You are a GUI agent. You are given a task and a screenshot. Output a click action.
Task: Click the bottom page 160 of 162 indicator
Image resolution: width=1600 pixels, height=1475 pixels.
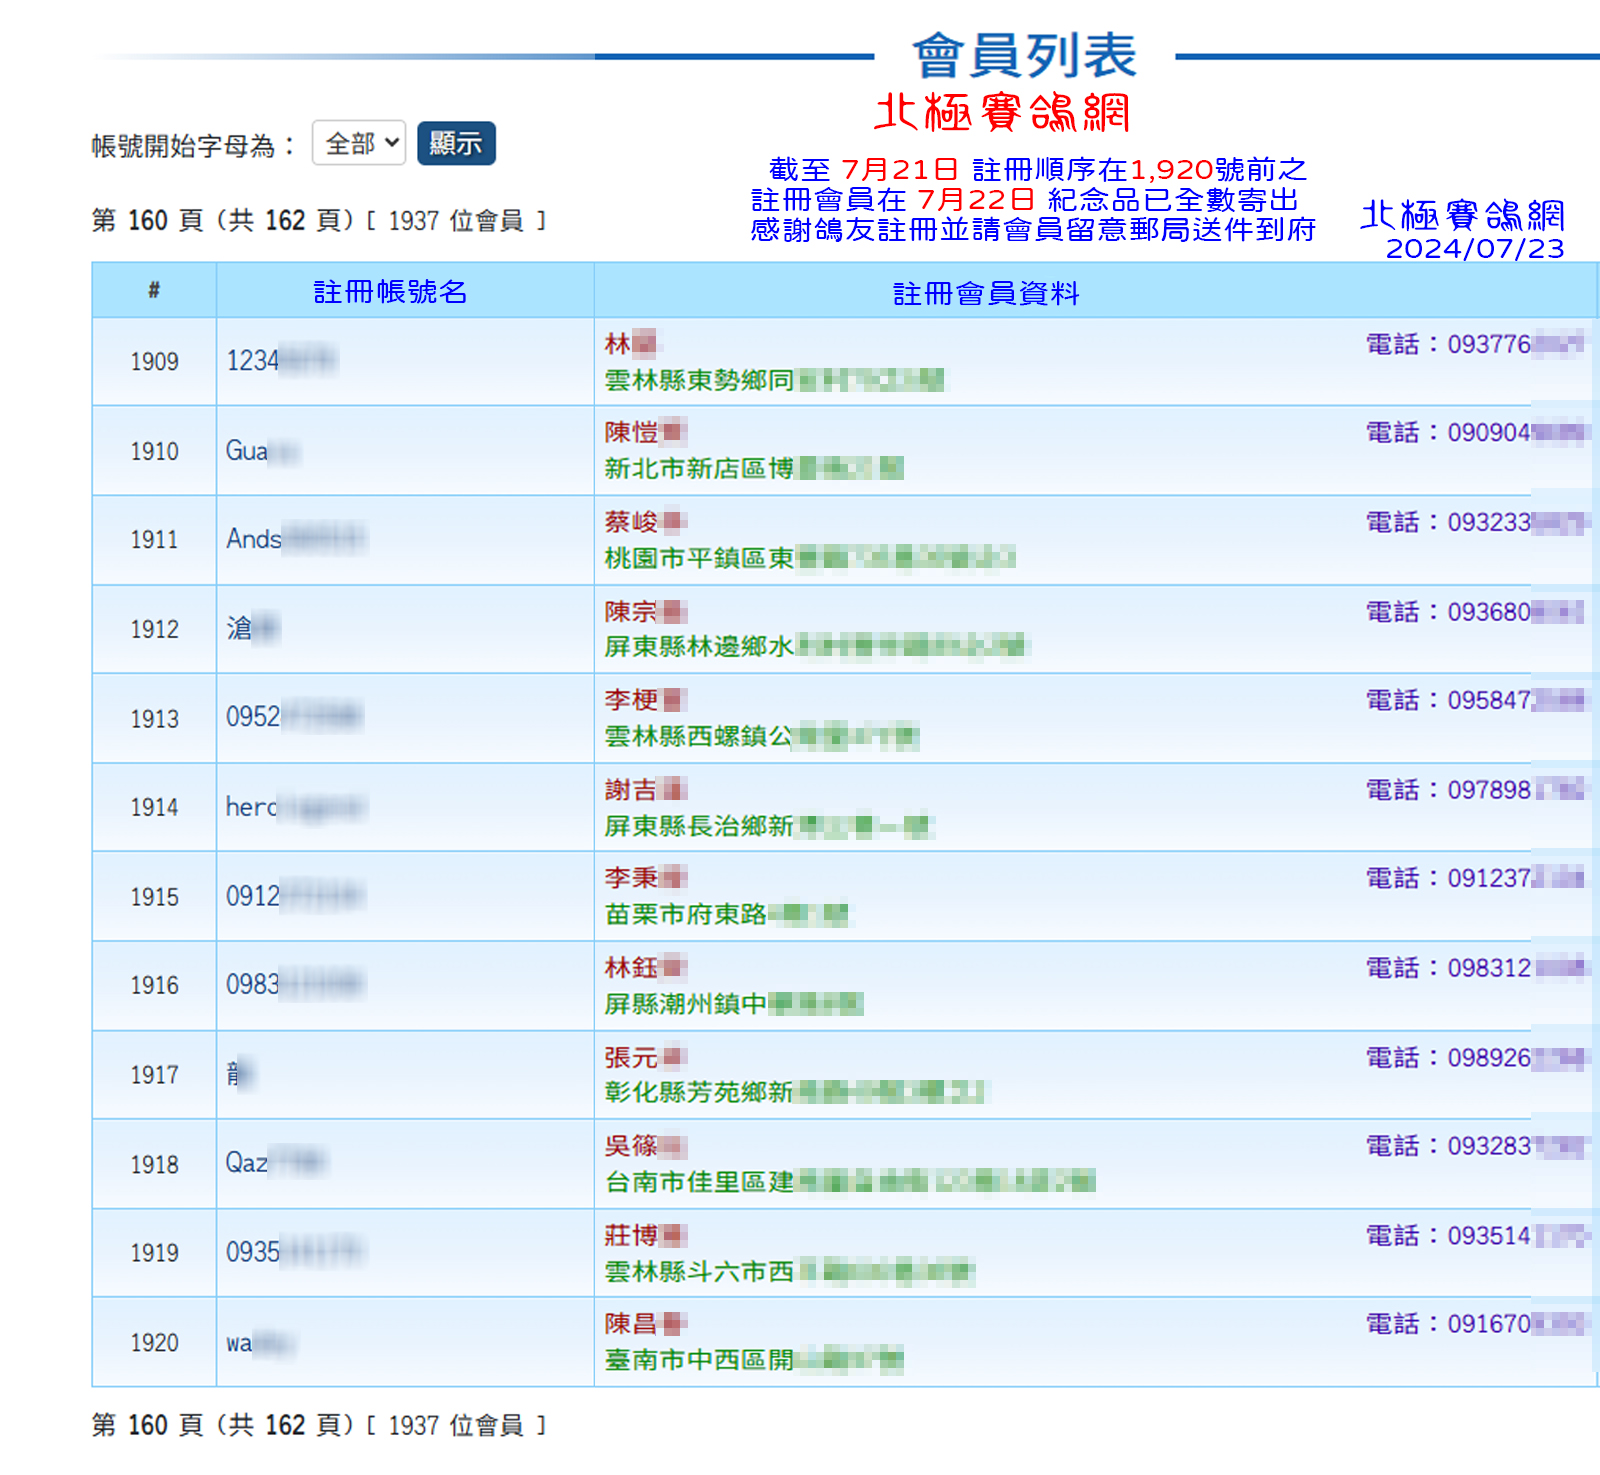click(x=318, y=1425)
